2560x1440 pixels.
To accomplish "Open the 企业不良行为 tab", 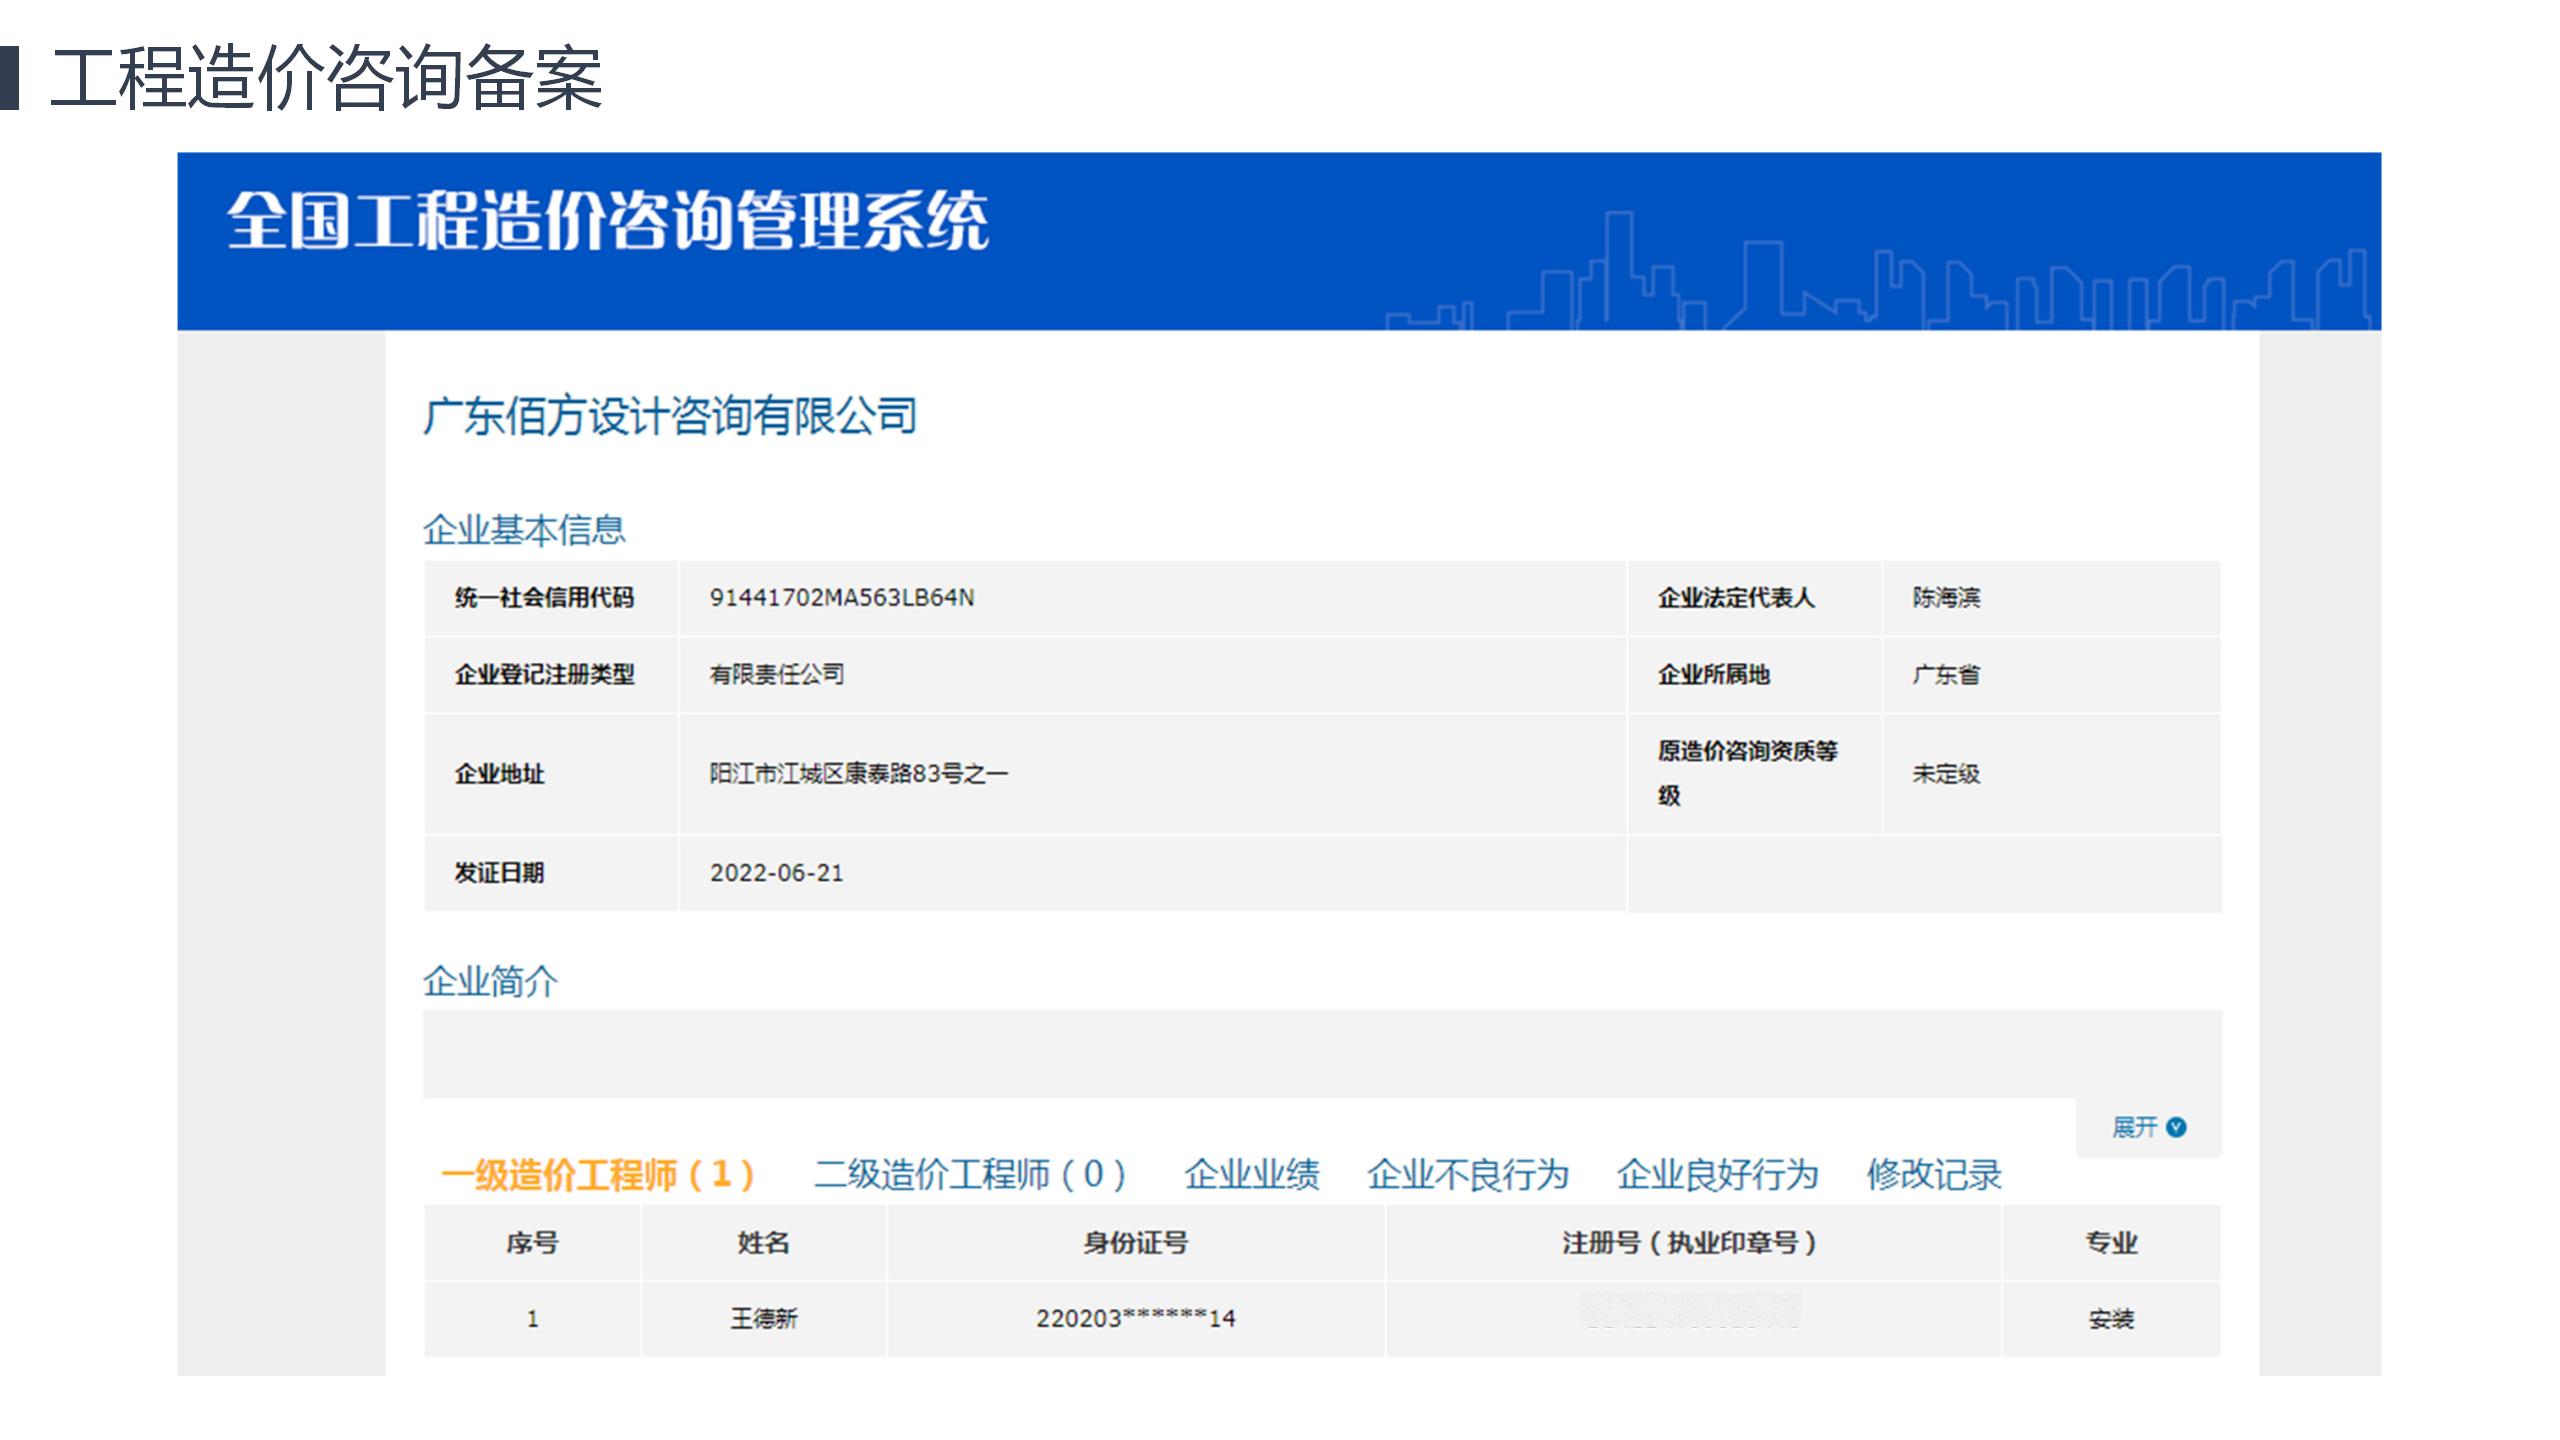I will 1468,1174.
